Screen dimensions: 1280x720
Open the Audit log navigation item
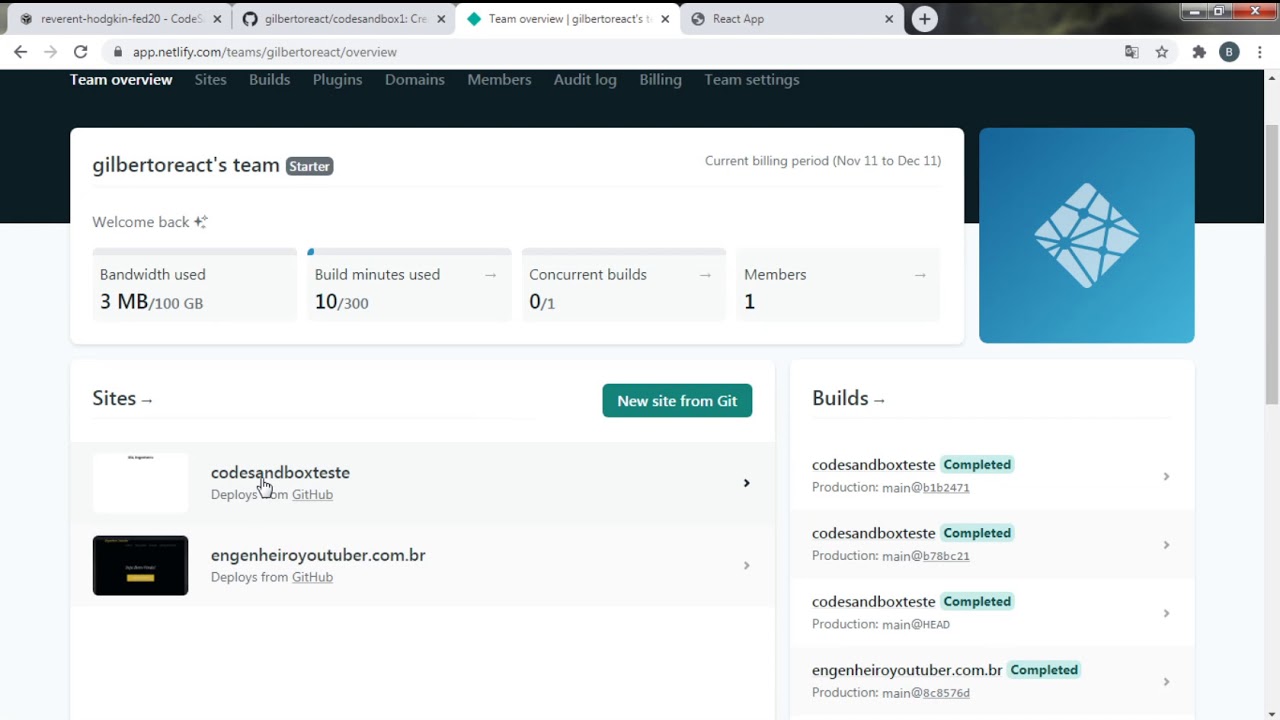[585, 80]
